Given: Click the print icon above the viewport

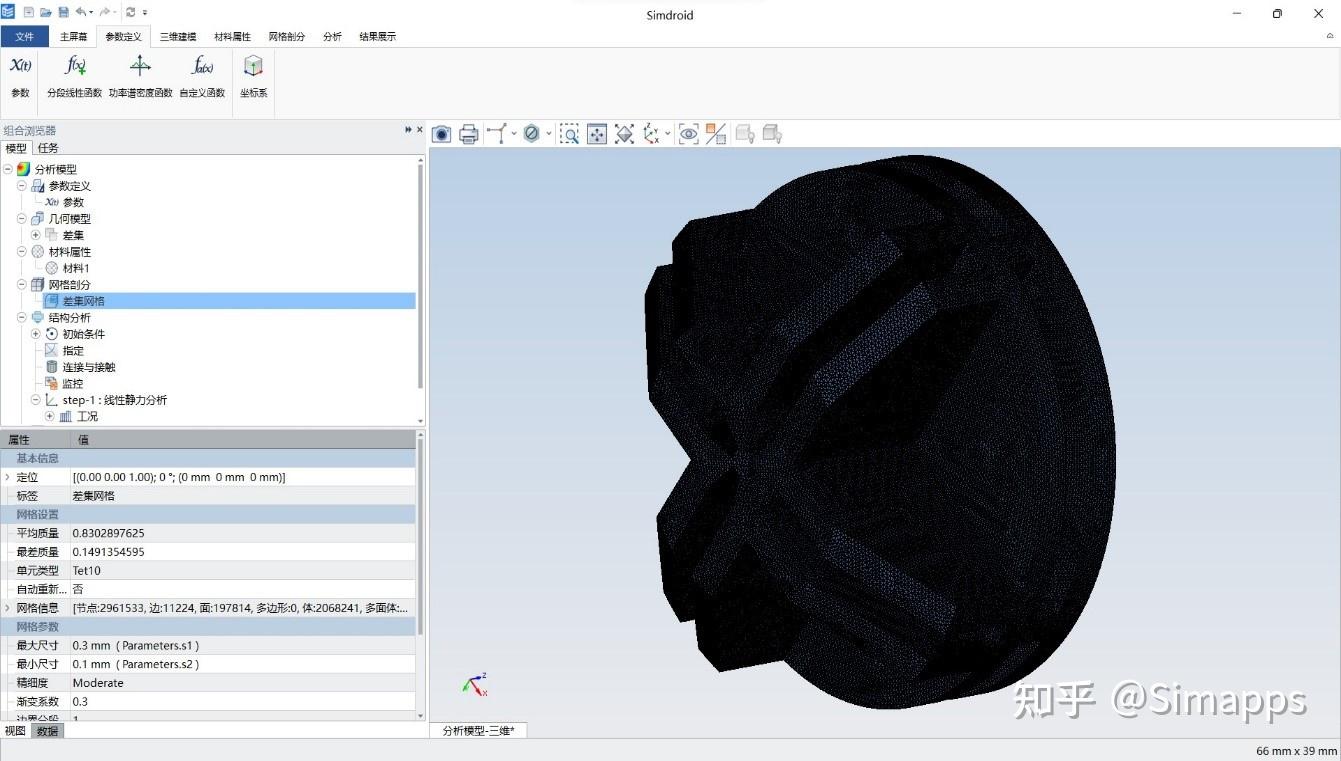Looking at the screenshot, I should click(469, 133).
